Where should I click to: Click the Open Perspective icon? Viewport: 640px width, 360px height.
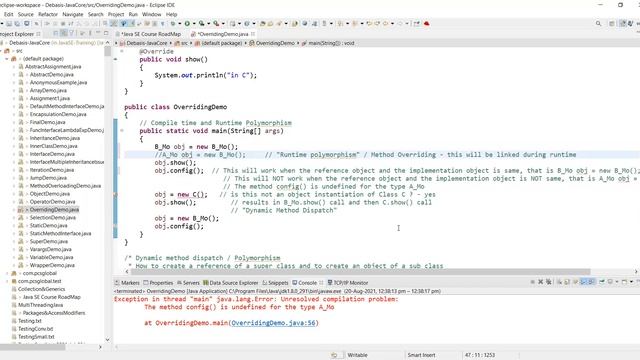[611, 24]
